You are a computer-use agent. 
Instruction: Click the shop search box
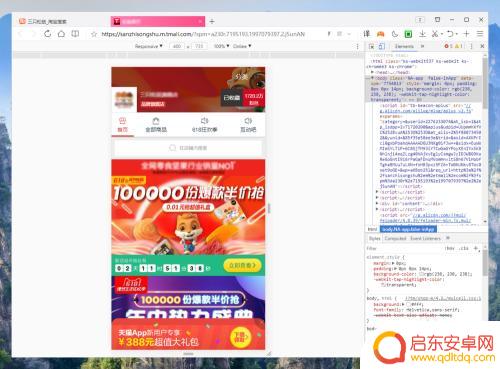[188, 148]
